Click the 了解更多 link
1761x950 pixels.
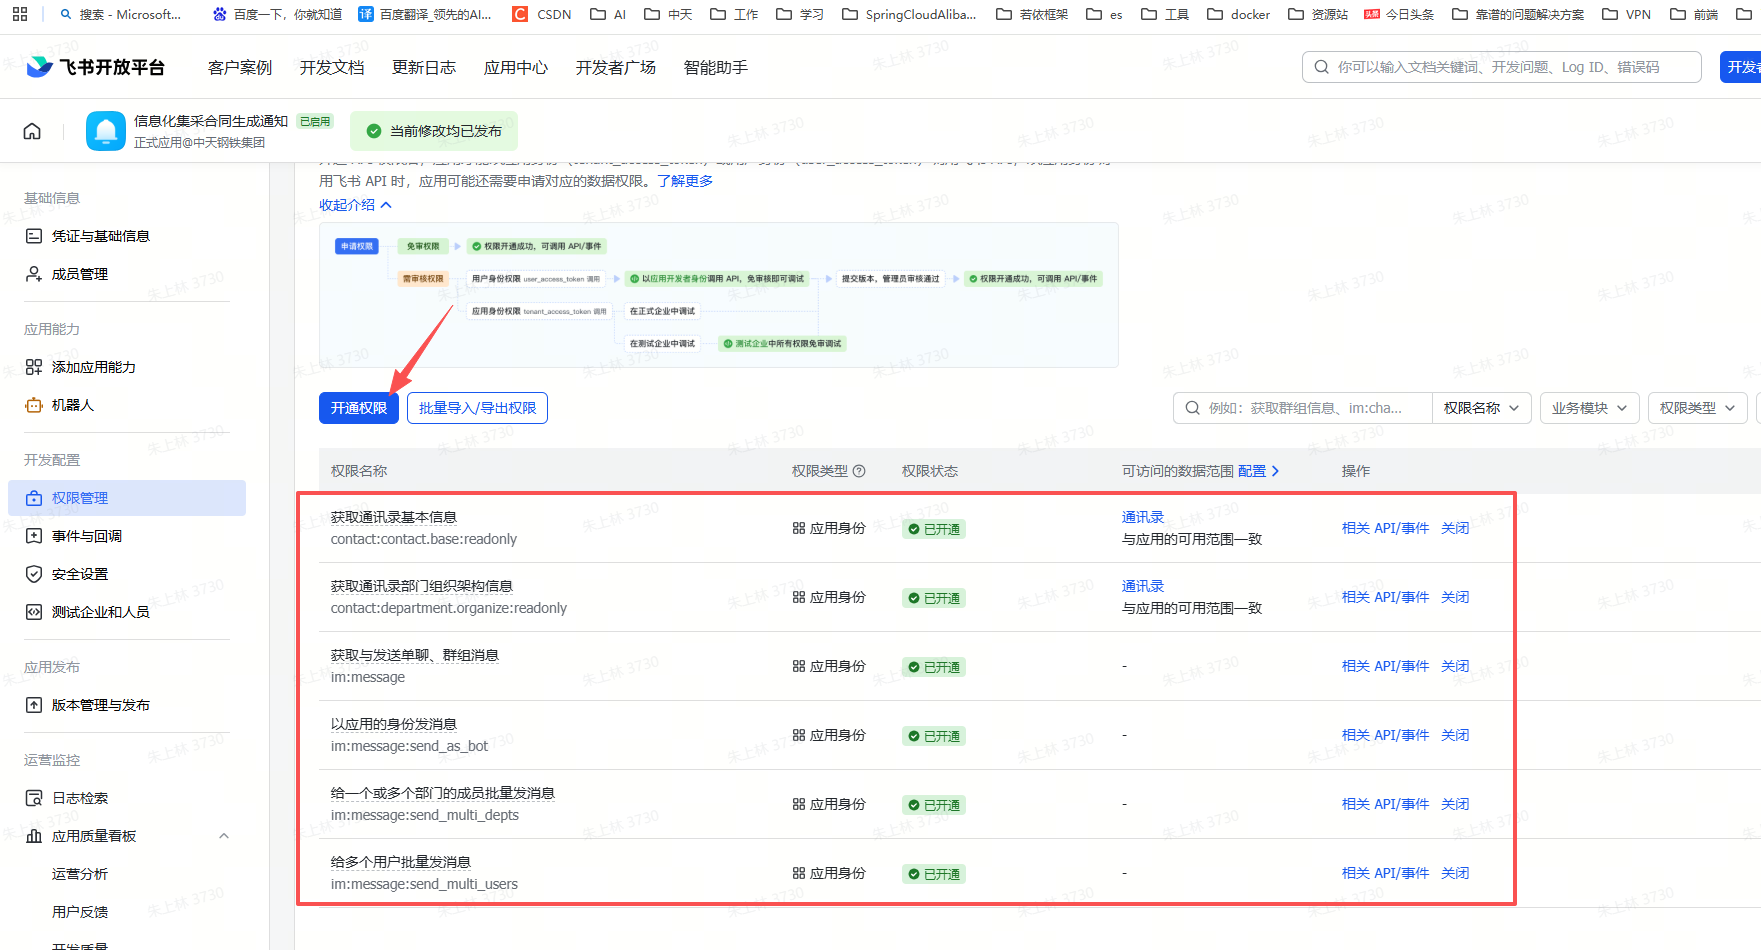click(685, 181)
